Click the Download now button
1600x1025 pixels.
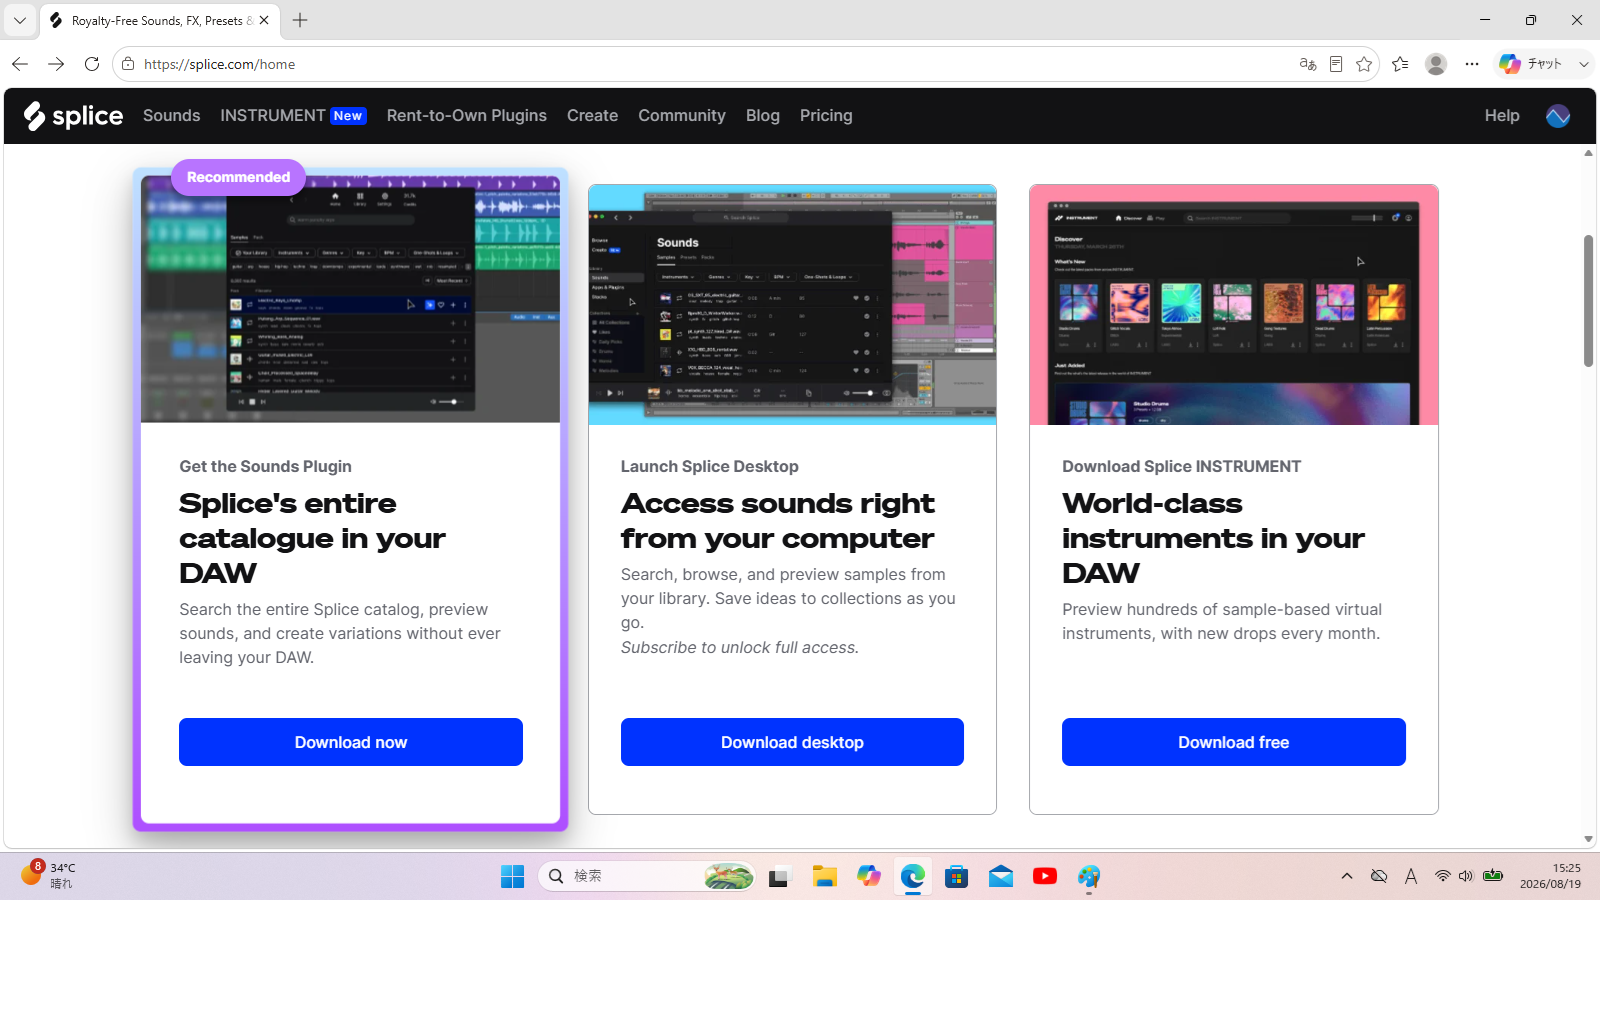[351, 742]
